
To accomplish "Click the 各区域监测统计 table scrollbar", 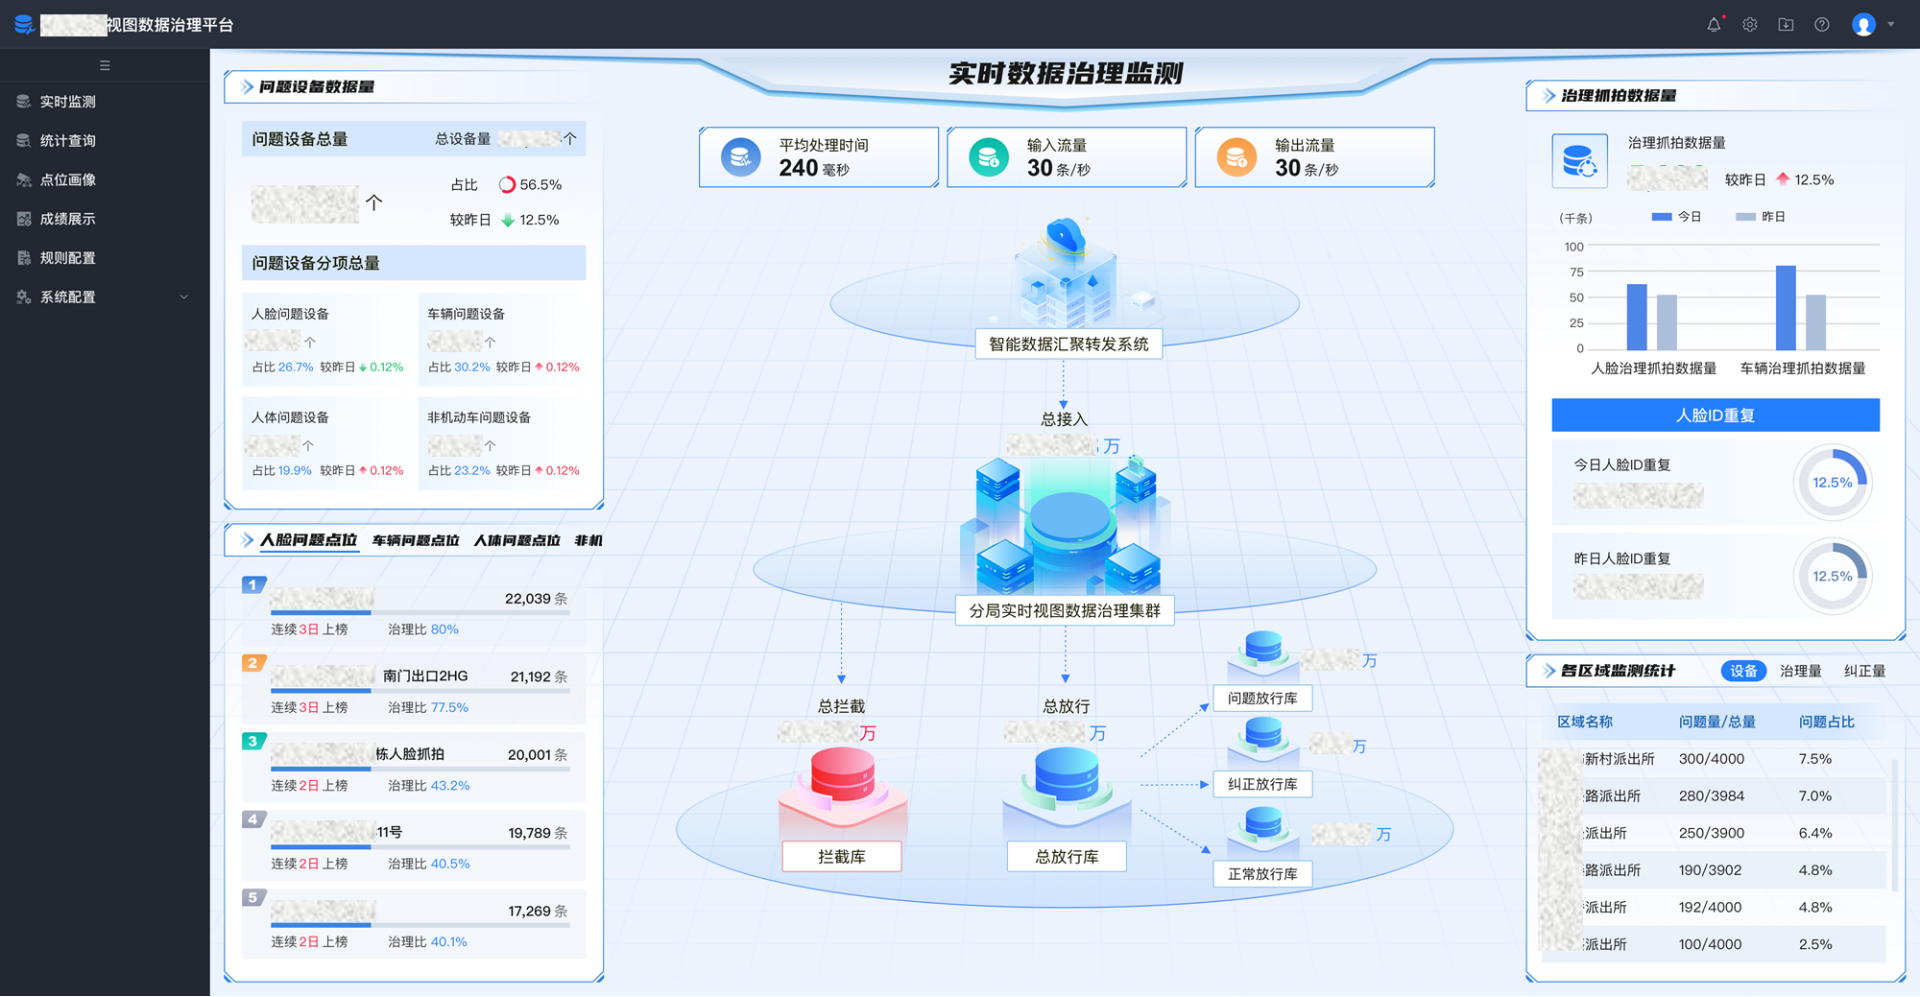I will [x=1894, y=826].
